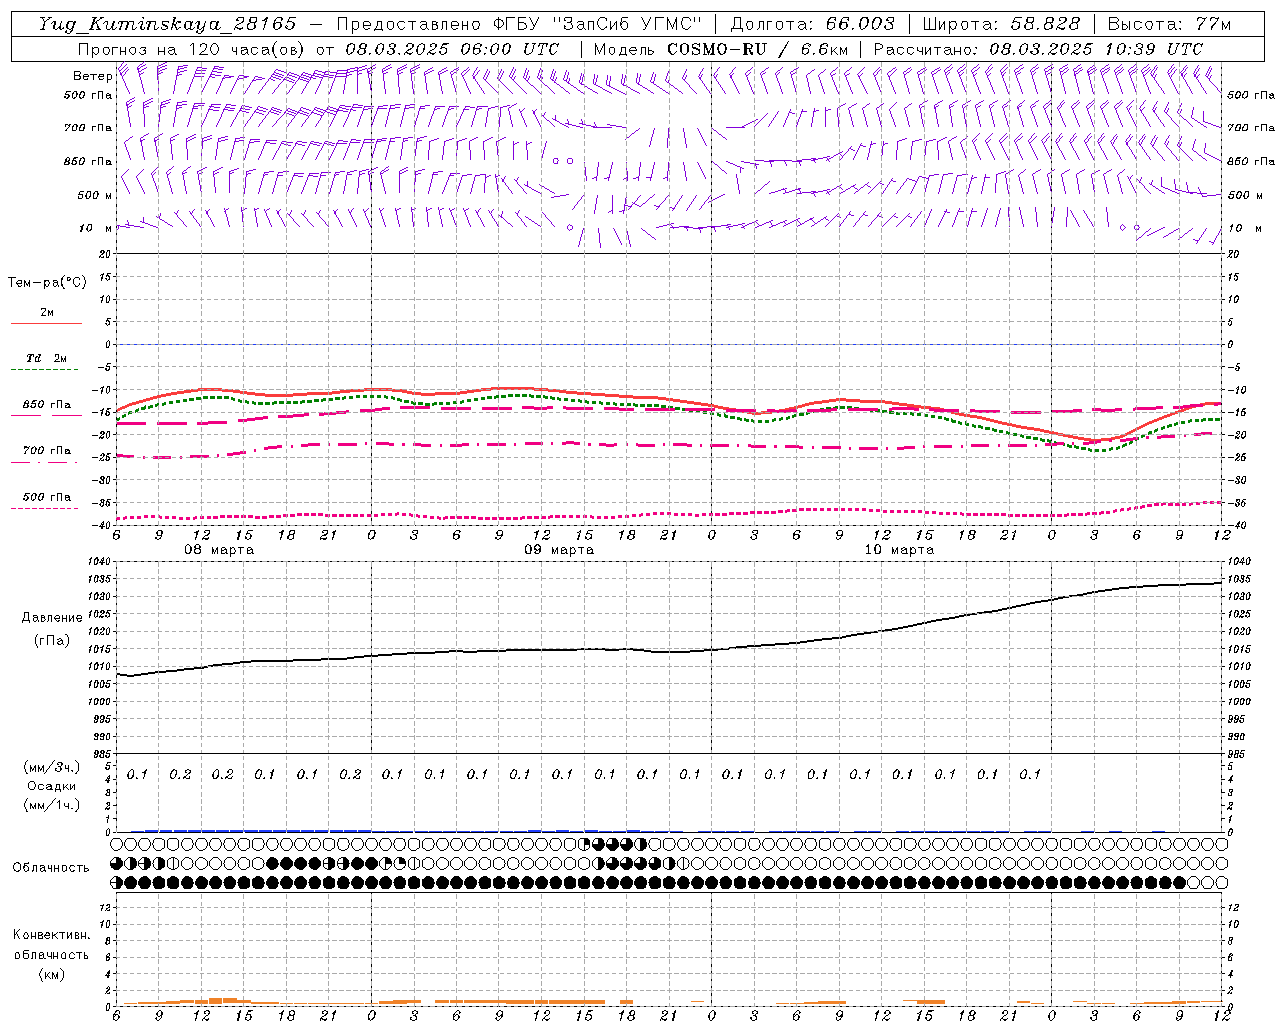
Task: Click the longitude value 66.003
Action: click(860, 24)
